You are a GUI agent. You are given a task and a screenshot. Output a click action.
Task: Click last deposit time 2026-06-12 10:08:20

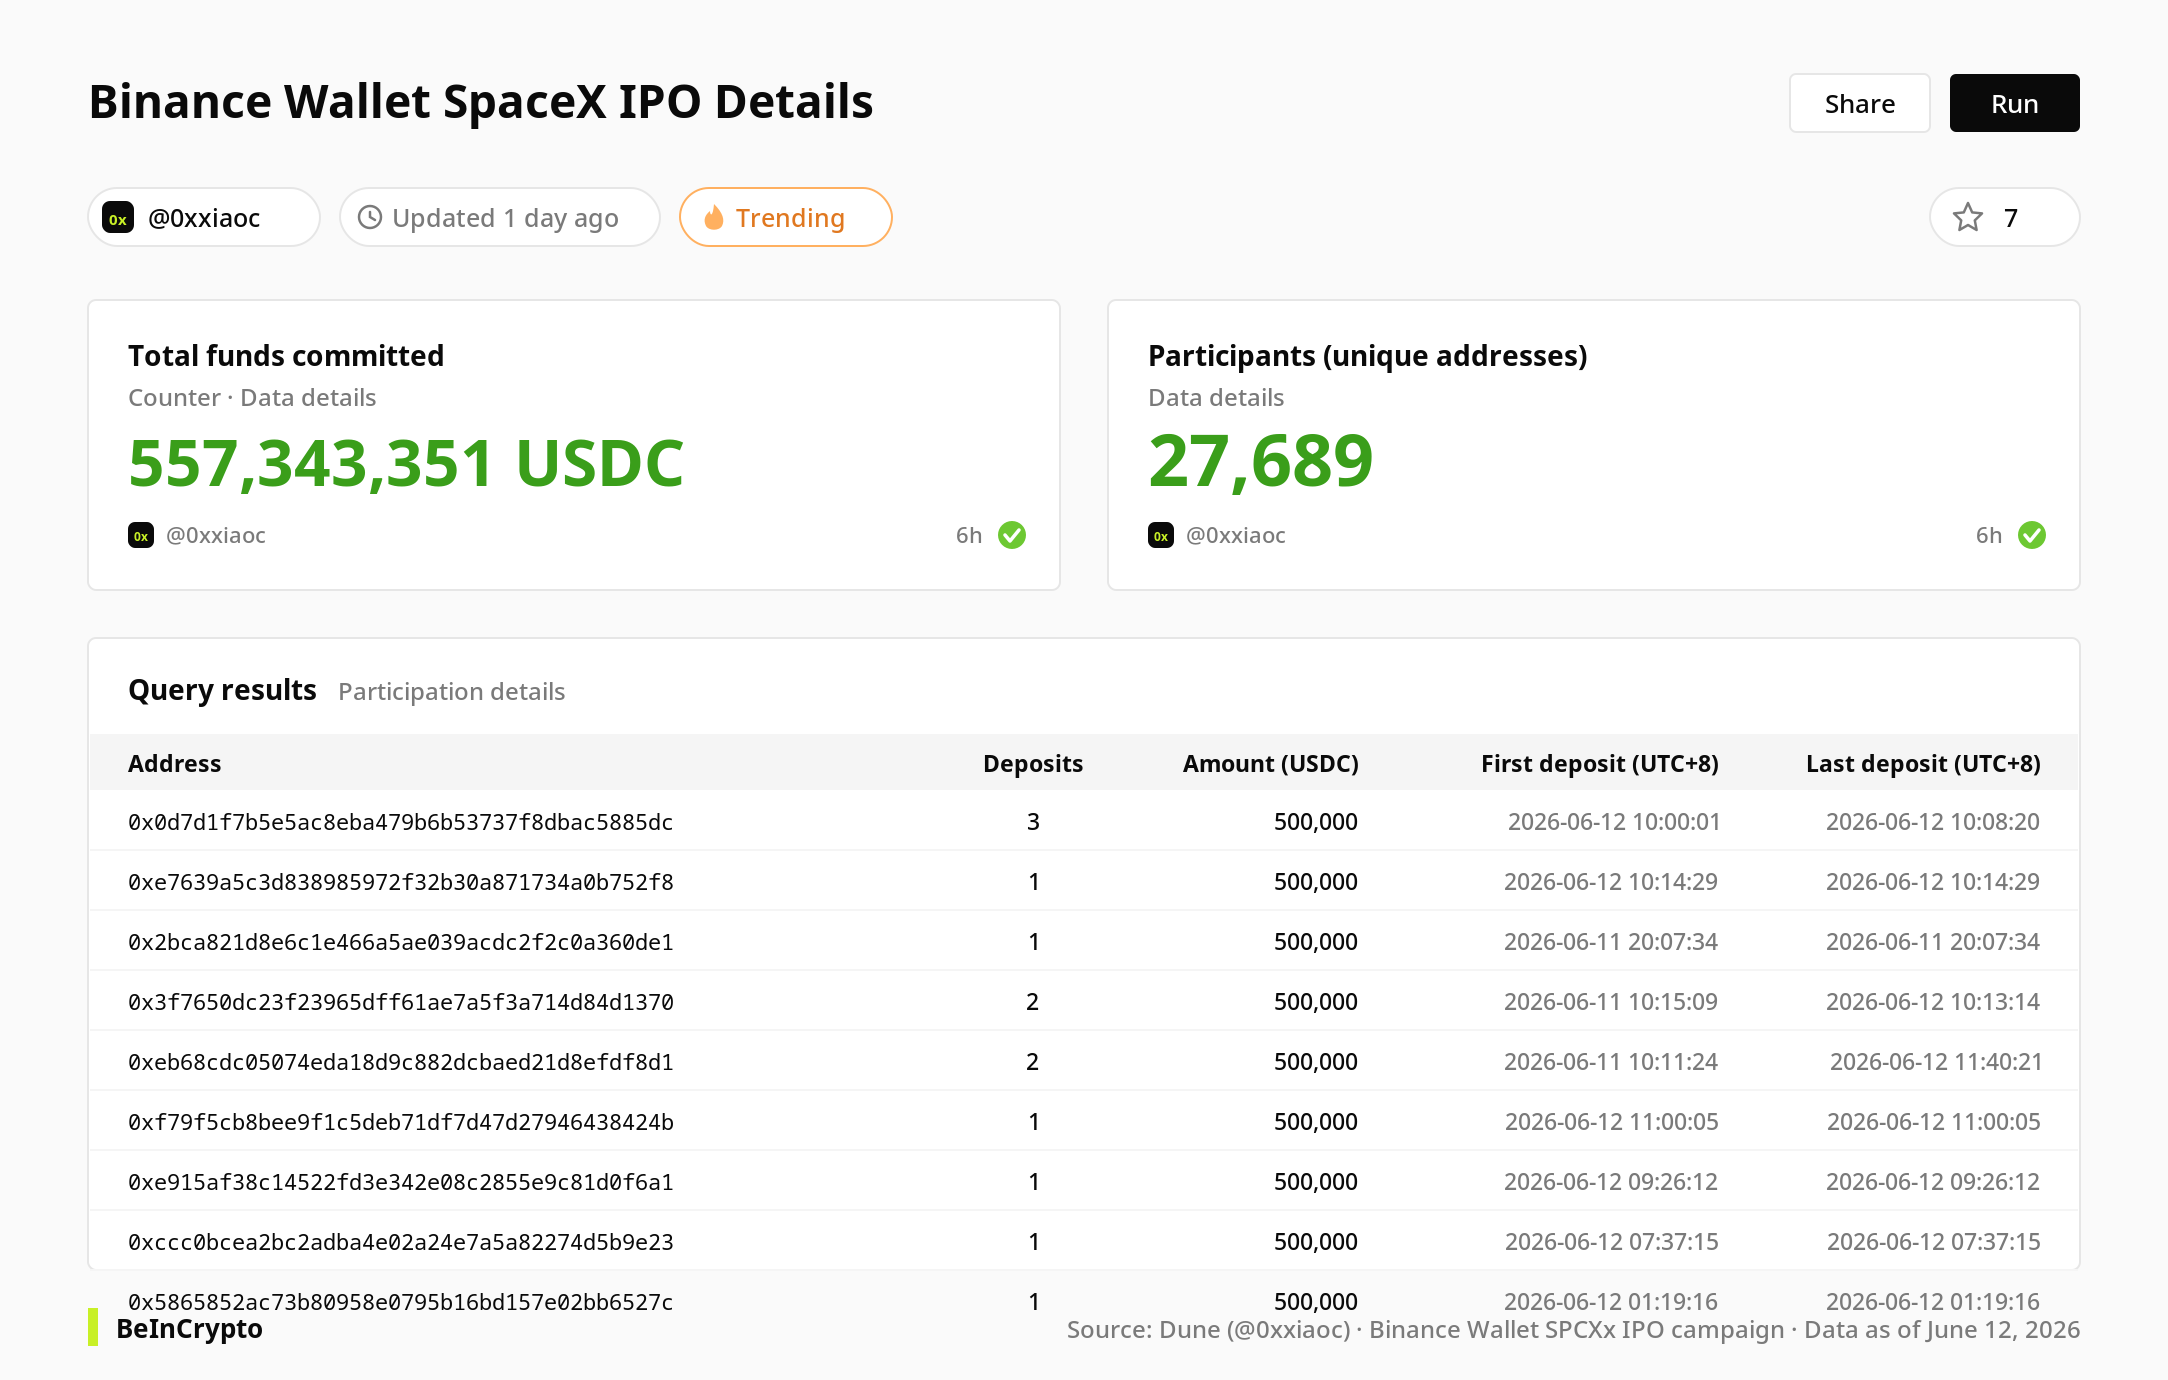pyautogui.click(x=1933, y=822)
